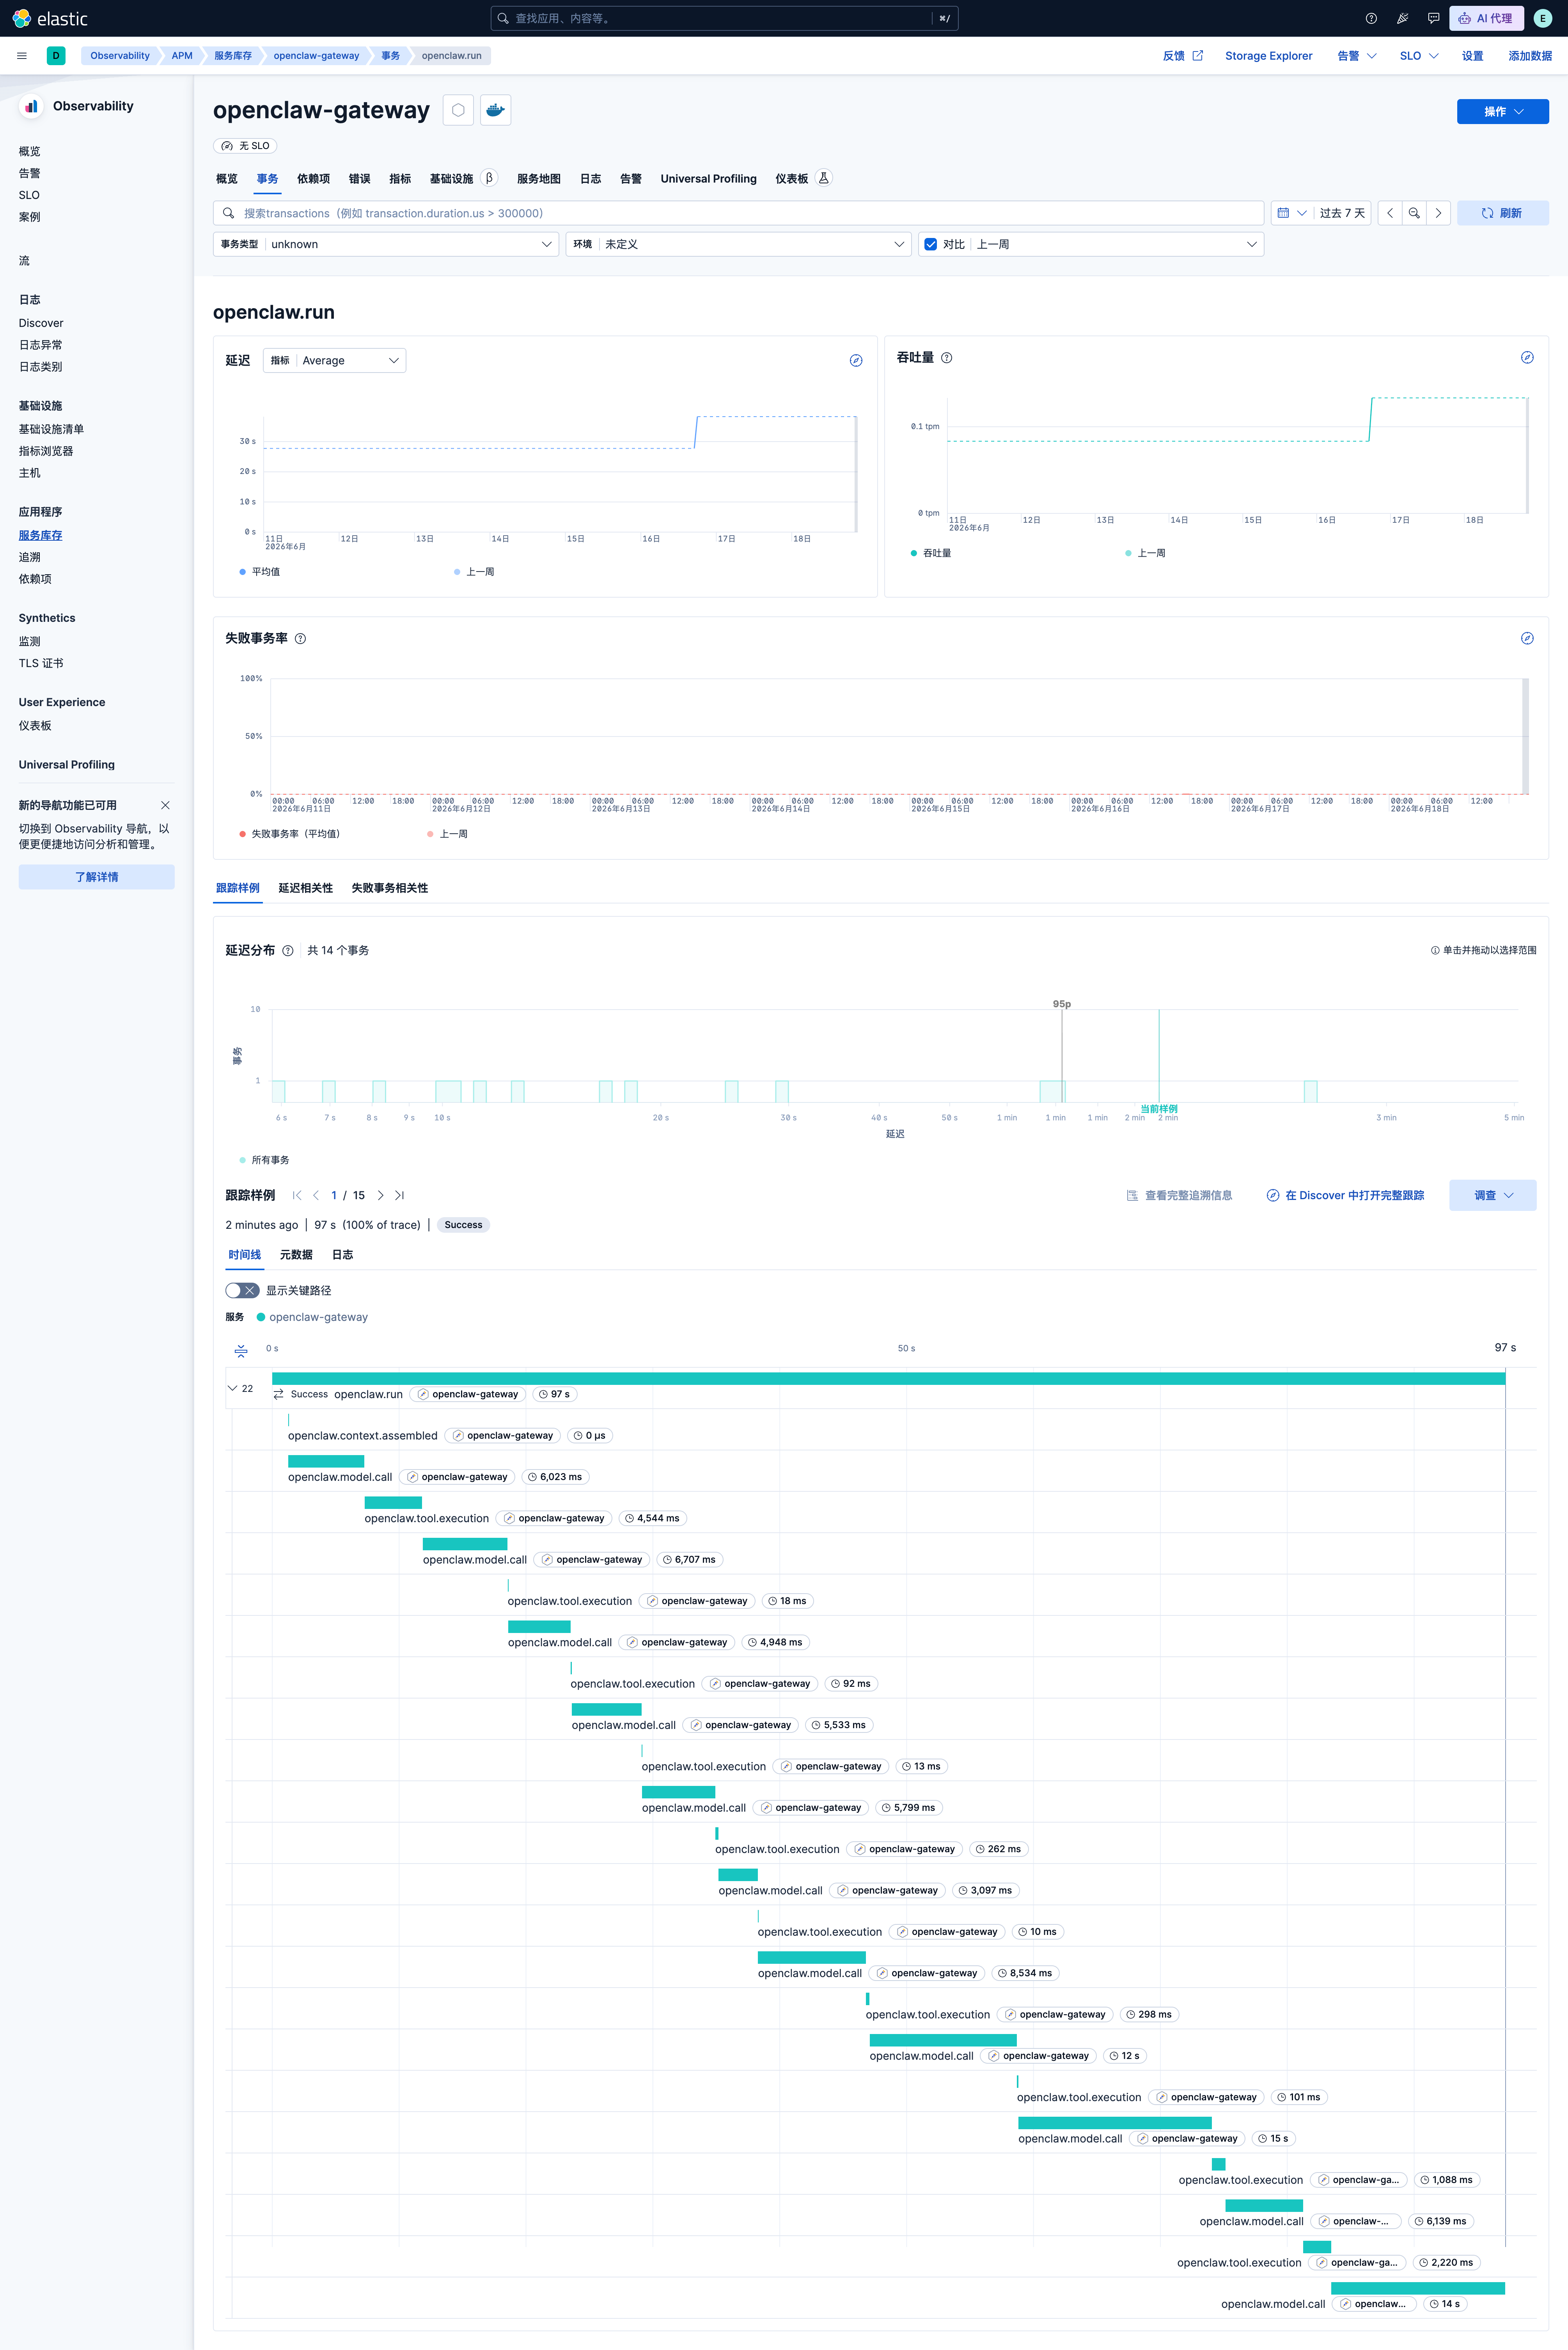
Task: Open the 告警 dropdown in the top navigation
Action: [1357, 56]
